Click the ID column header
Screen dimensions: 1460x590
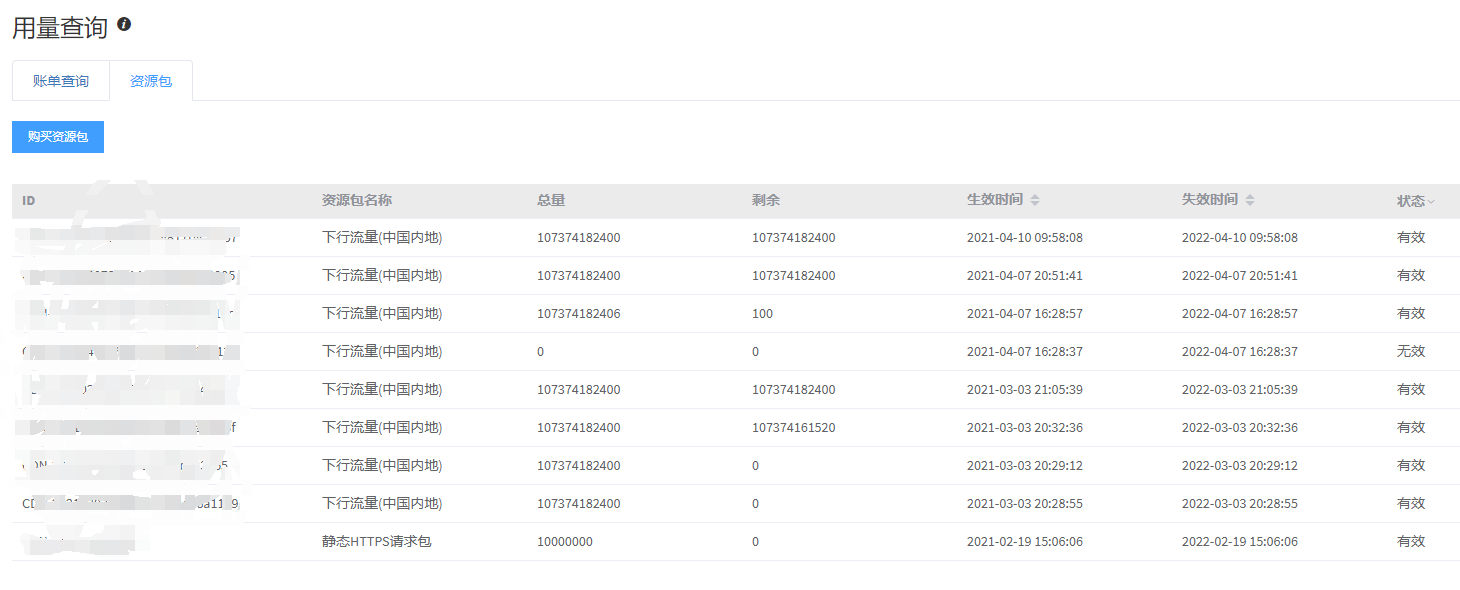29,201
